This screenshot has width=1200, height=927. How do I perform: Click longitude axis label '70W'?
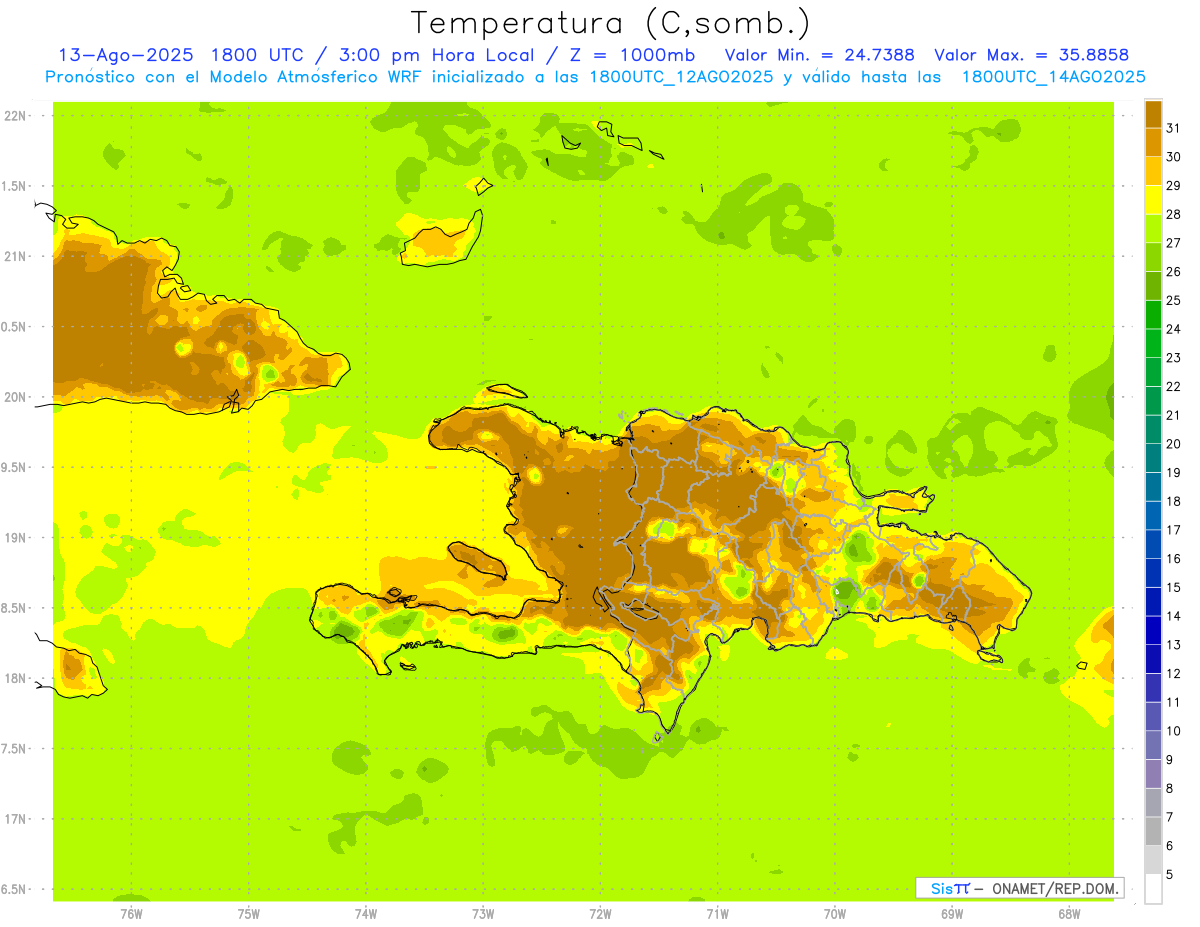click(835, 914)
